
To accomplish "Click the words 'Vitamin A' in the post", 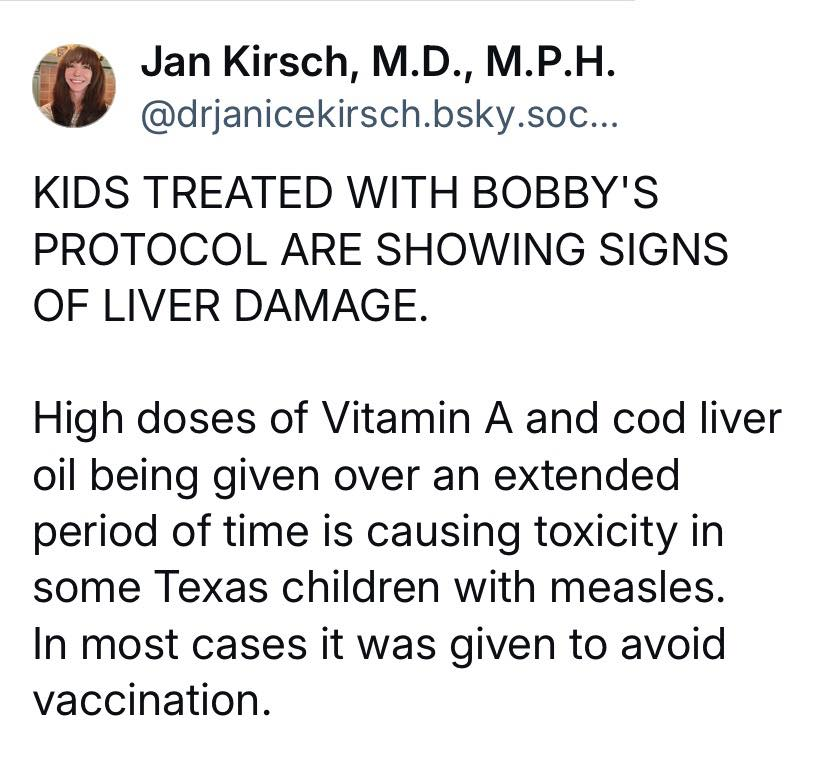I will coord(417,419).
